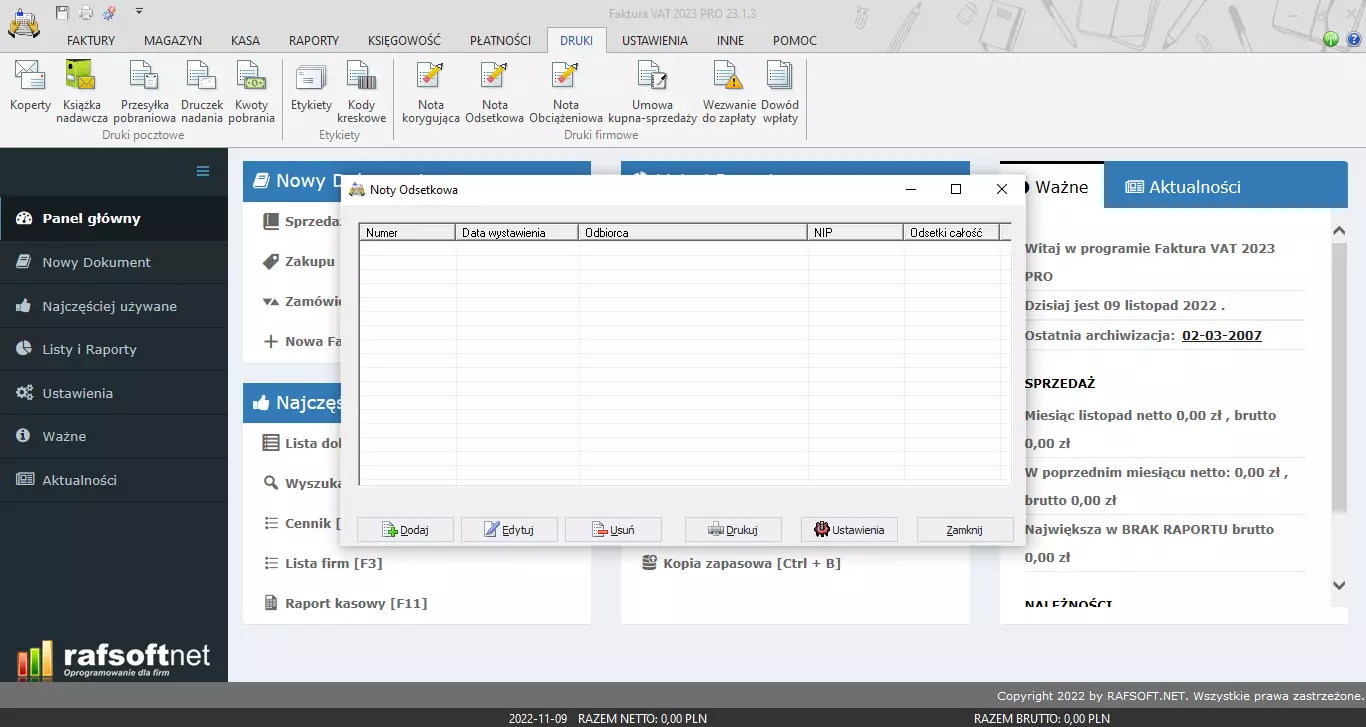Open last archive date link 02-03-2007
This screenshot has width=1366, height=727.
pos(1221,335)
